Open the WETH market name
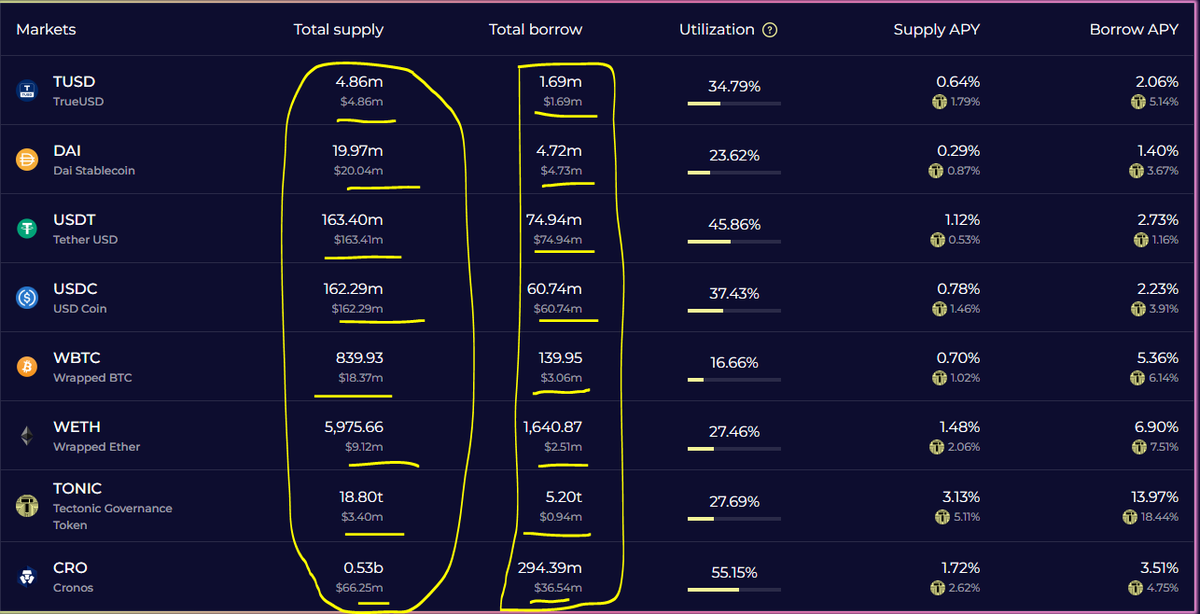Screen dimensions: 1200x614 click(77, 427)
